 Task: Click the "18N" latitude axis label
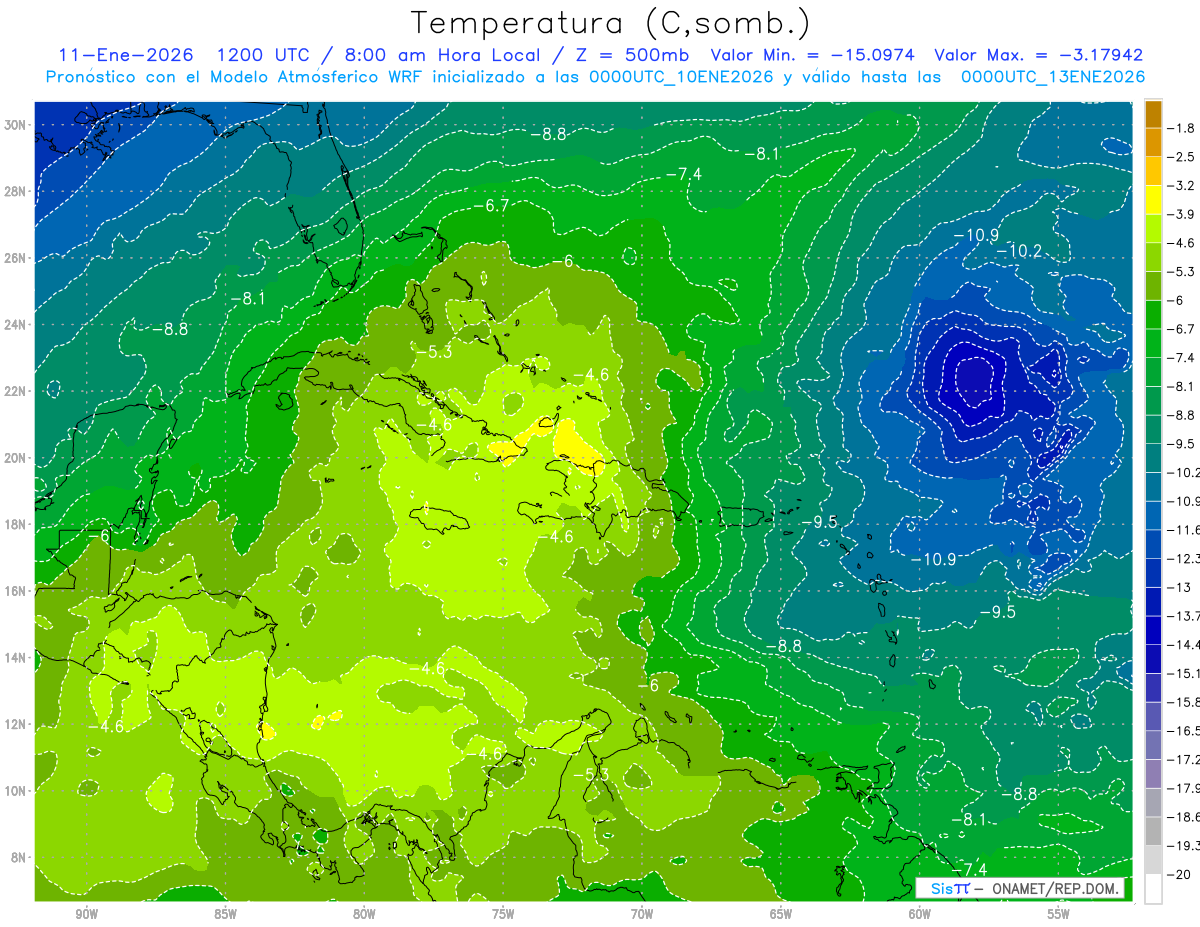(x=16, y=524)
